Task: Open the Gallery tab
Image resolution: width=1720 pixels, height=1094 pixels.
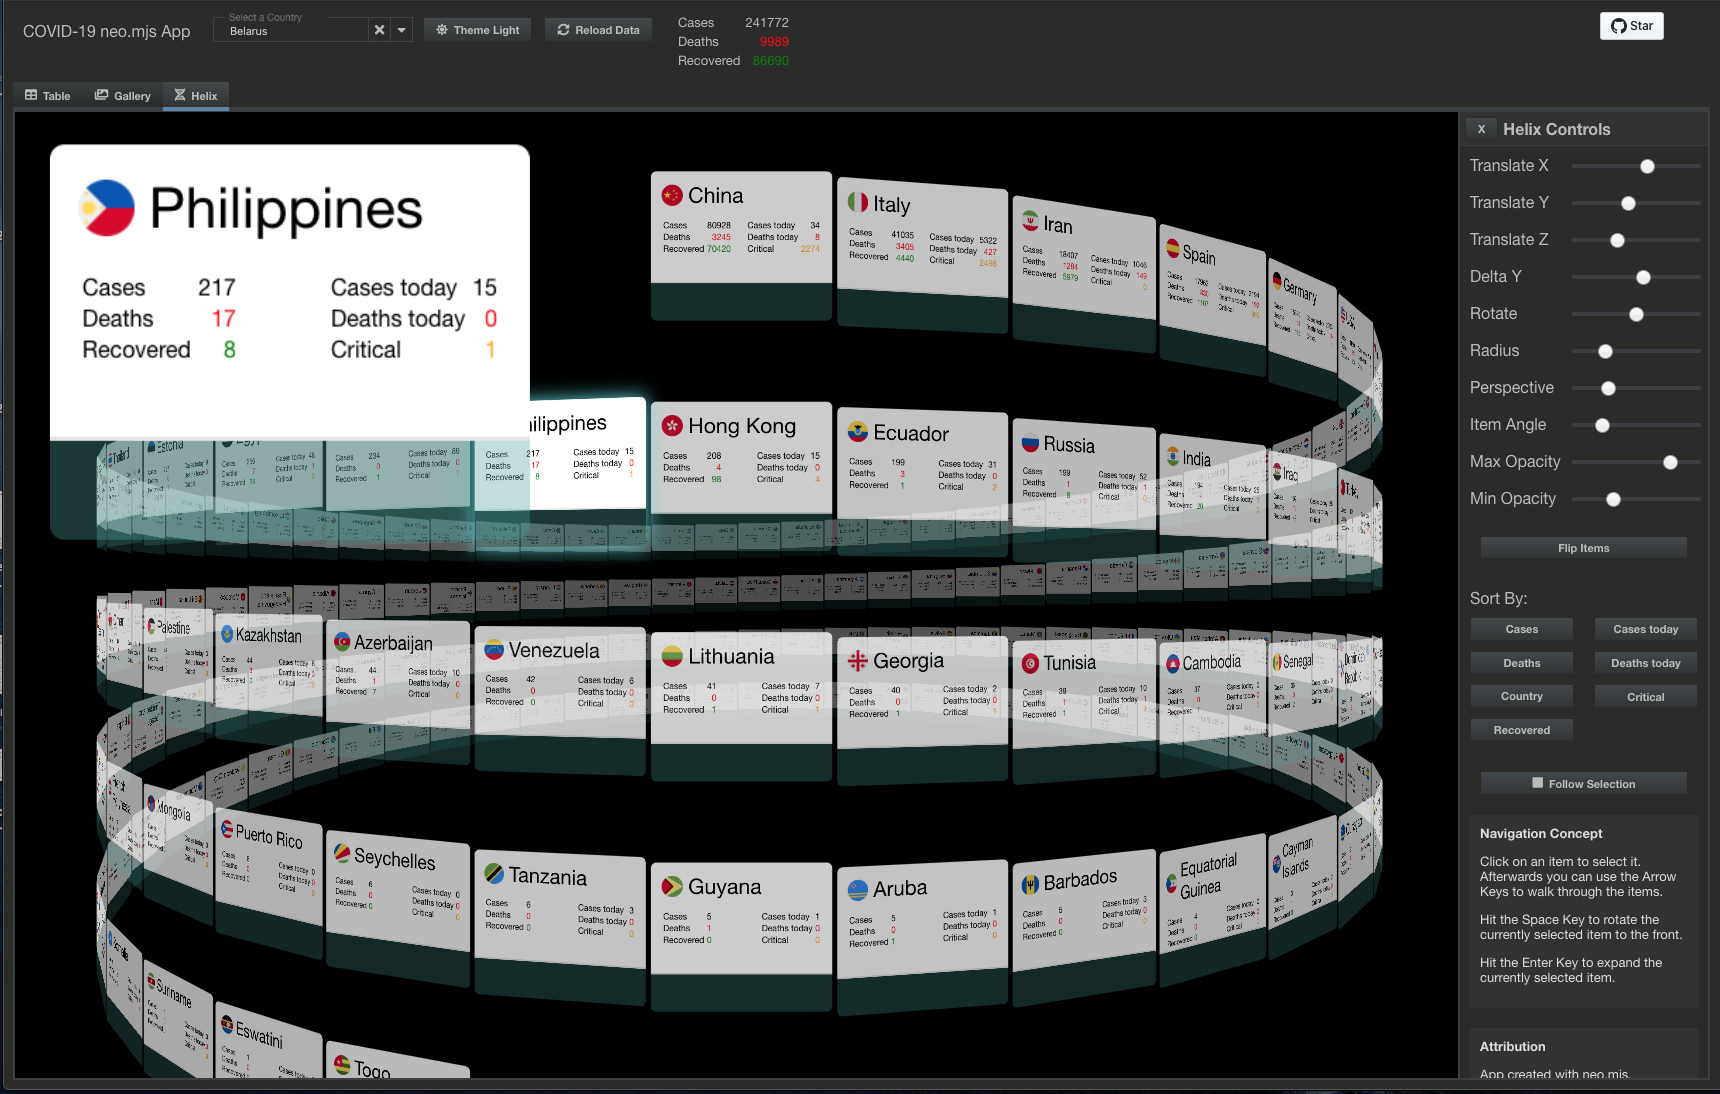Action: (122, 96)
